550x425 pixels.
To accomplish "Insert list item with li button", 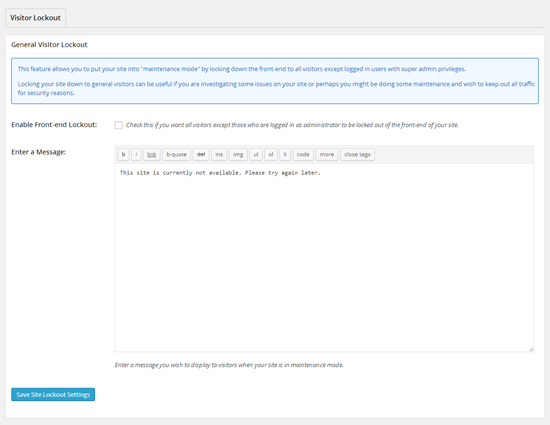I will [x=285, y=154].
